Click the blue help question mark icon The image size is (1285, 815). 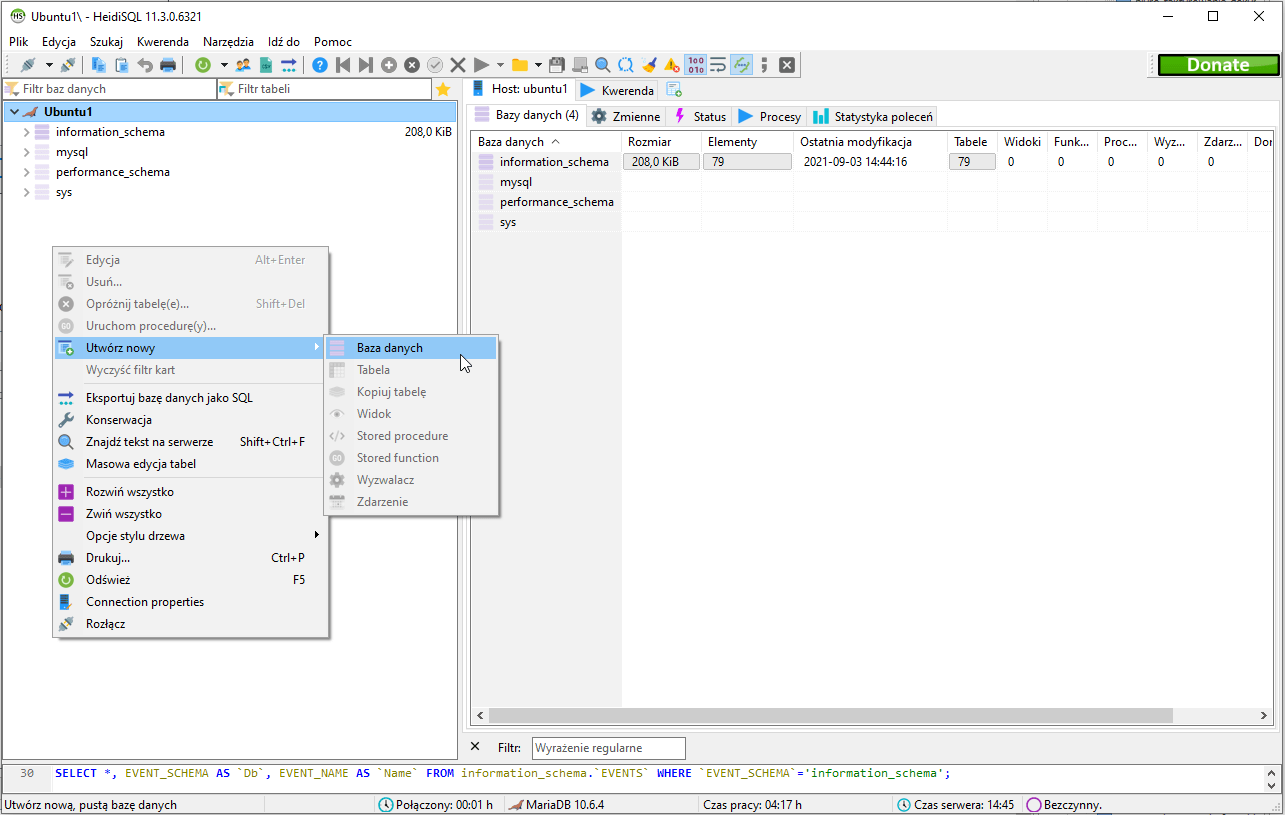click(320, 65)
